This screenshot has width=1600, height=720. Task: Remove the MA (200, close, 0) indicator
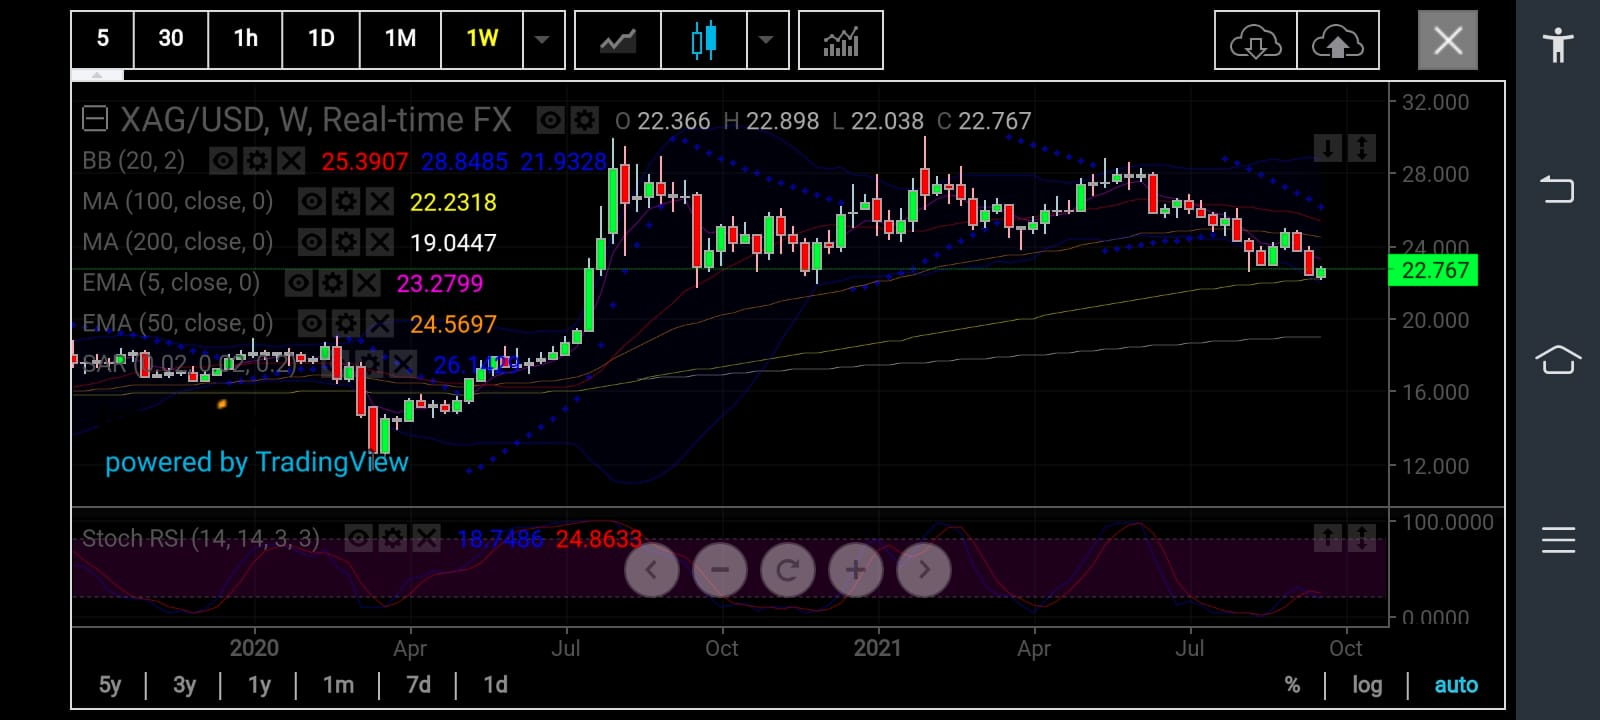(380, 242)
